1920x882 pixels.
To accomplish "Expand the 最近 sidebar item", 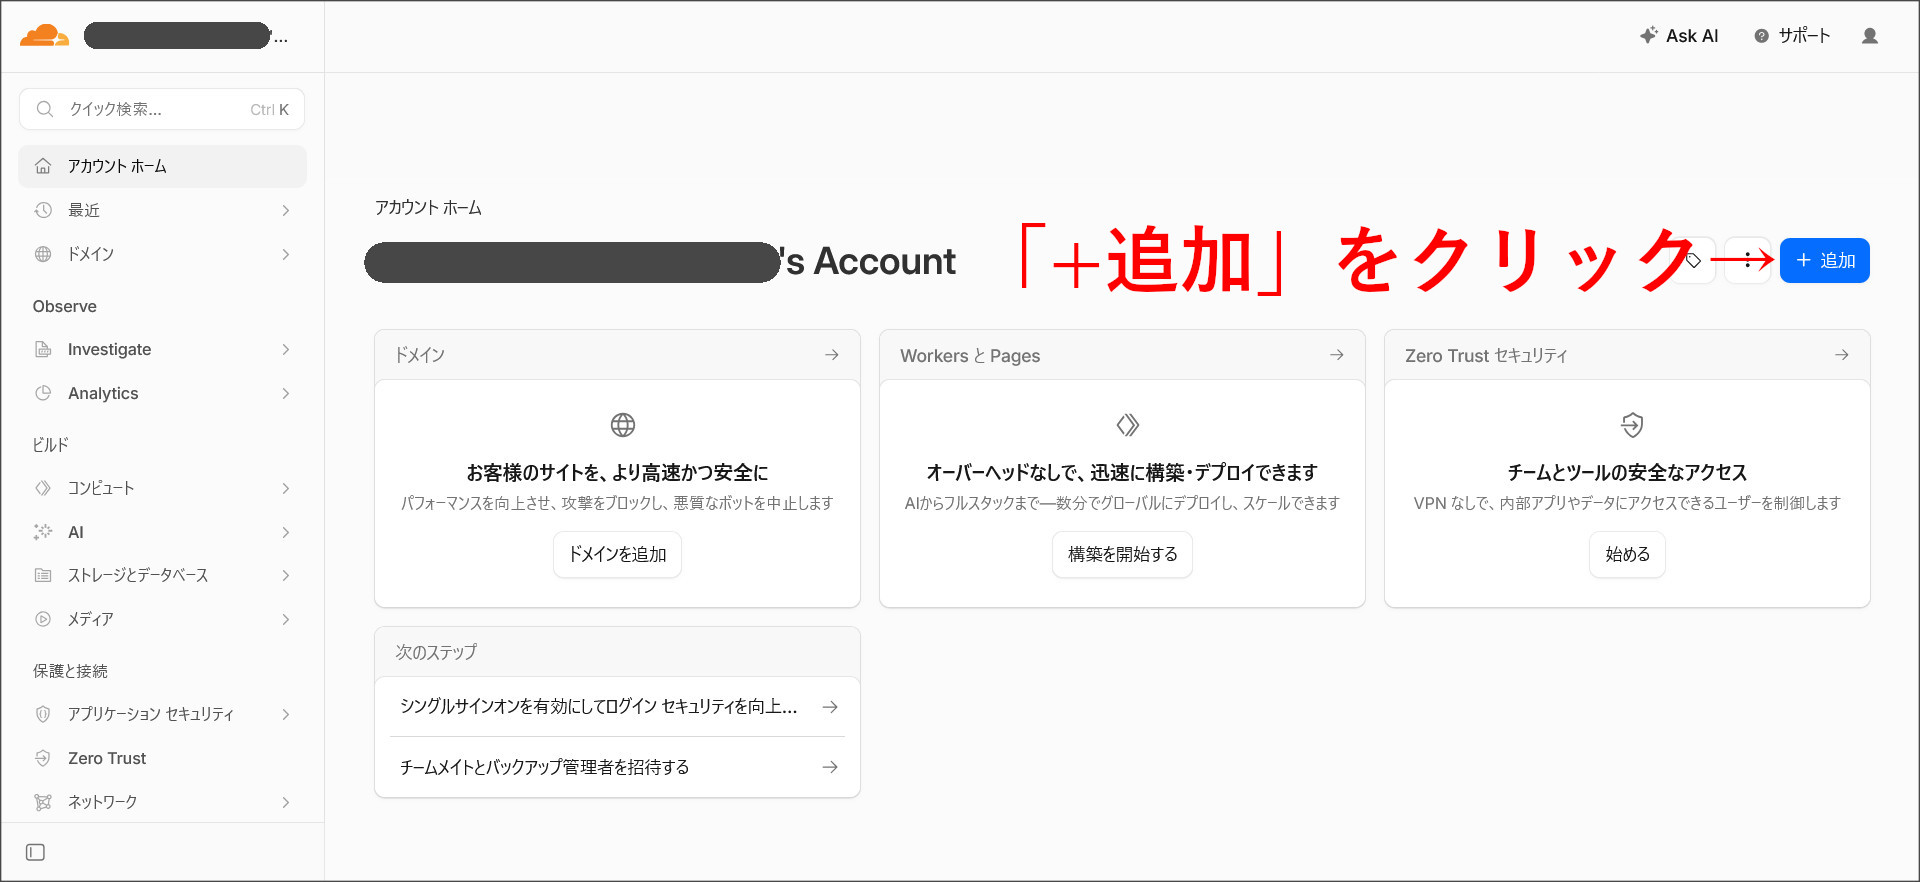I will [x=162, y=210].
